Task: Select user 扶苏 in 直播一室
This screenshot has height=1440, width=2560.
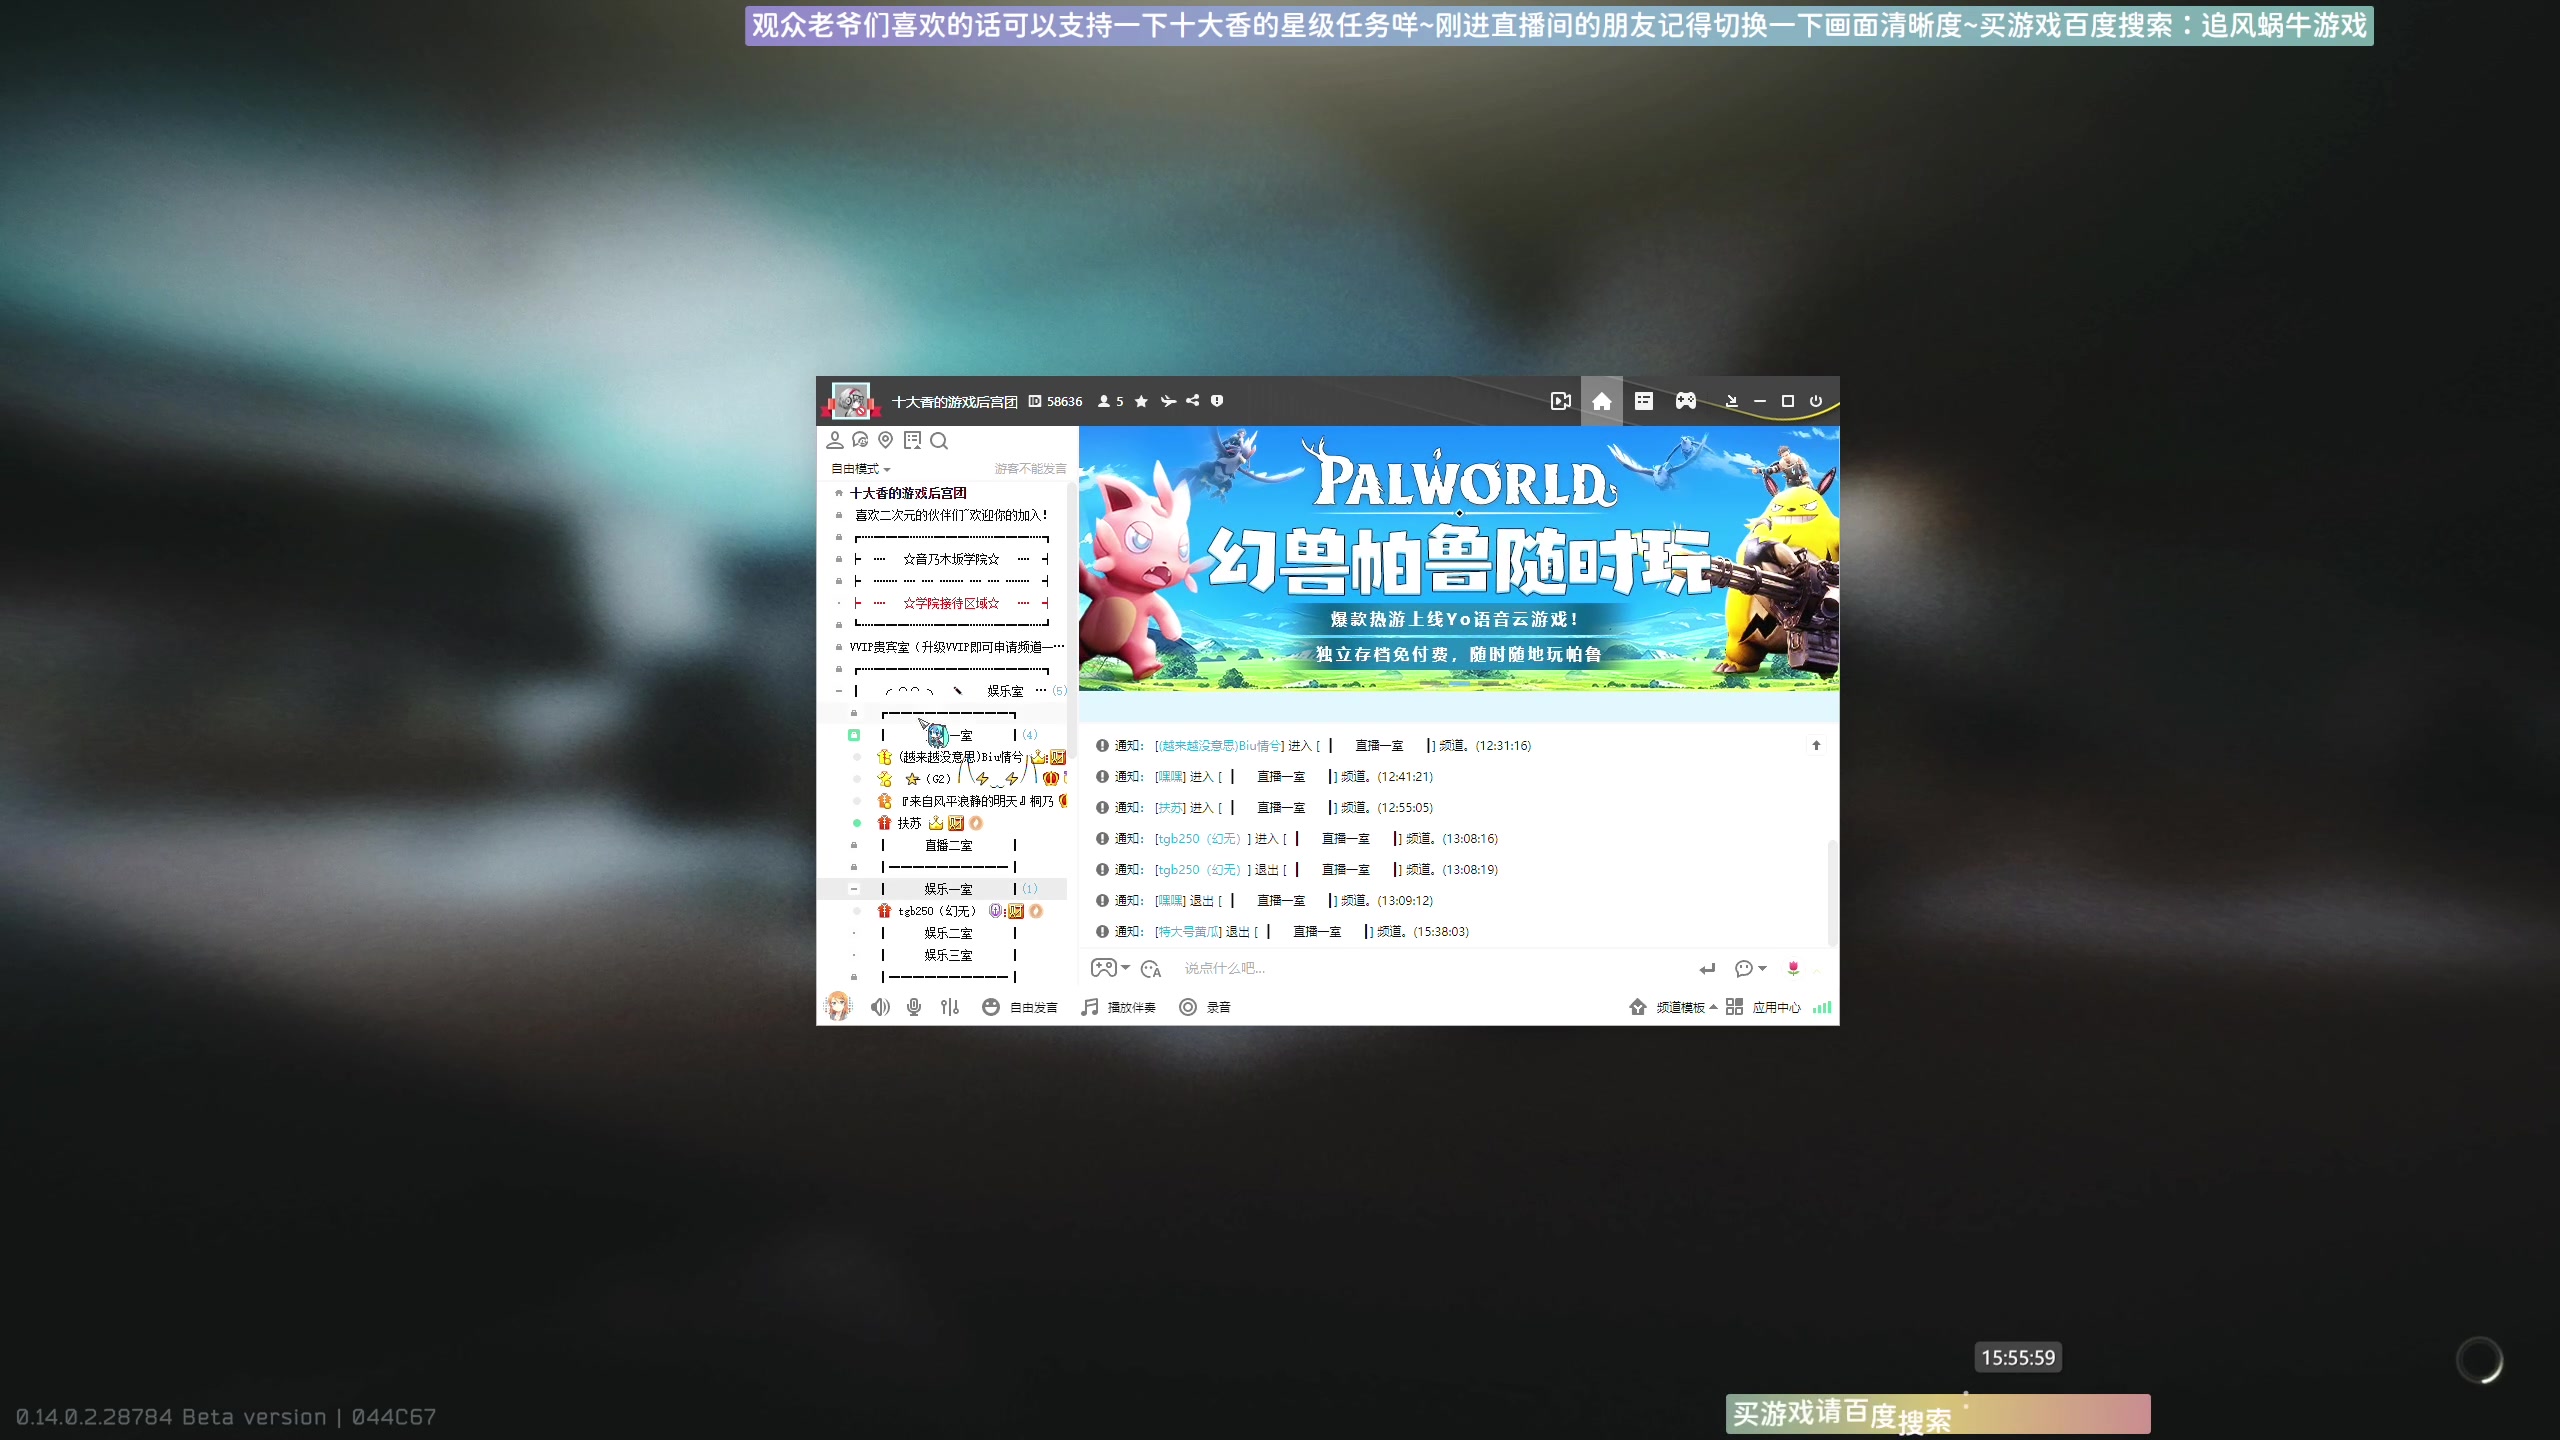Action: pos(909,823)
